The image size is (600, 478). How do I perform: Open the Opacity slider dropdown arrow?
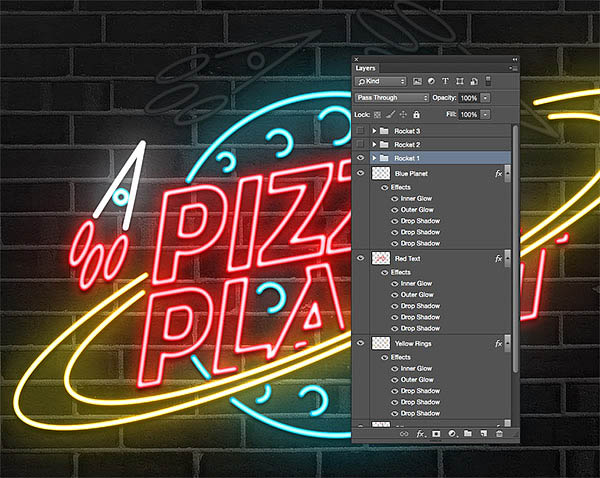point(486,98)
